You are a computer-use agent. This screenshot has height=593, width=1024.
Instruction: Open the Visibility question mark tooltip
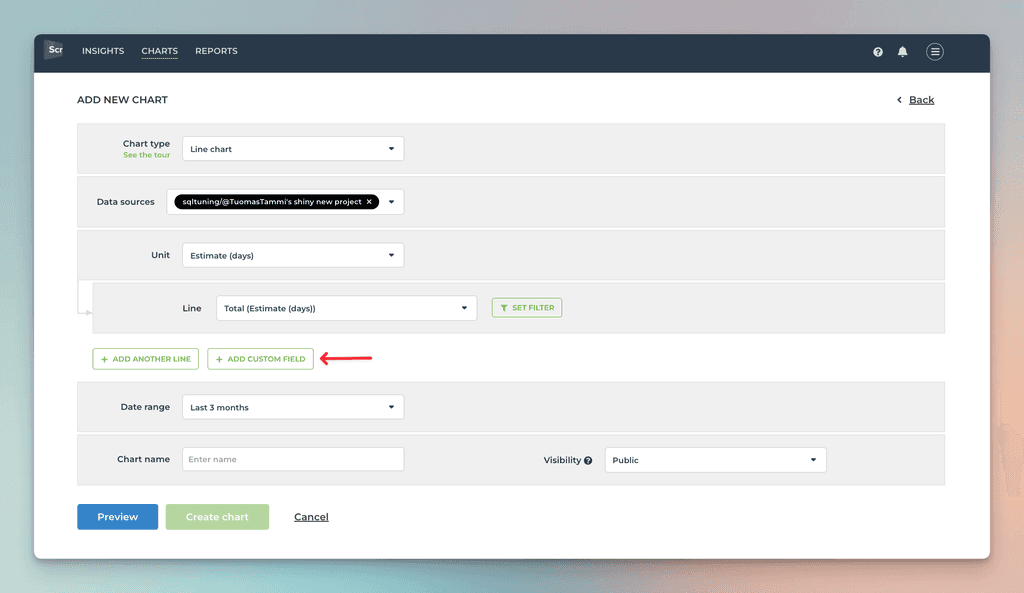click(x=588, y=459)
